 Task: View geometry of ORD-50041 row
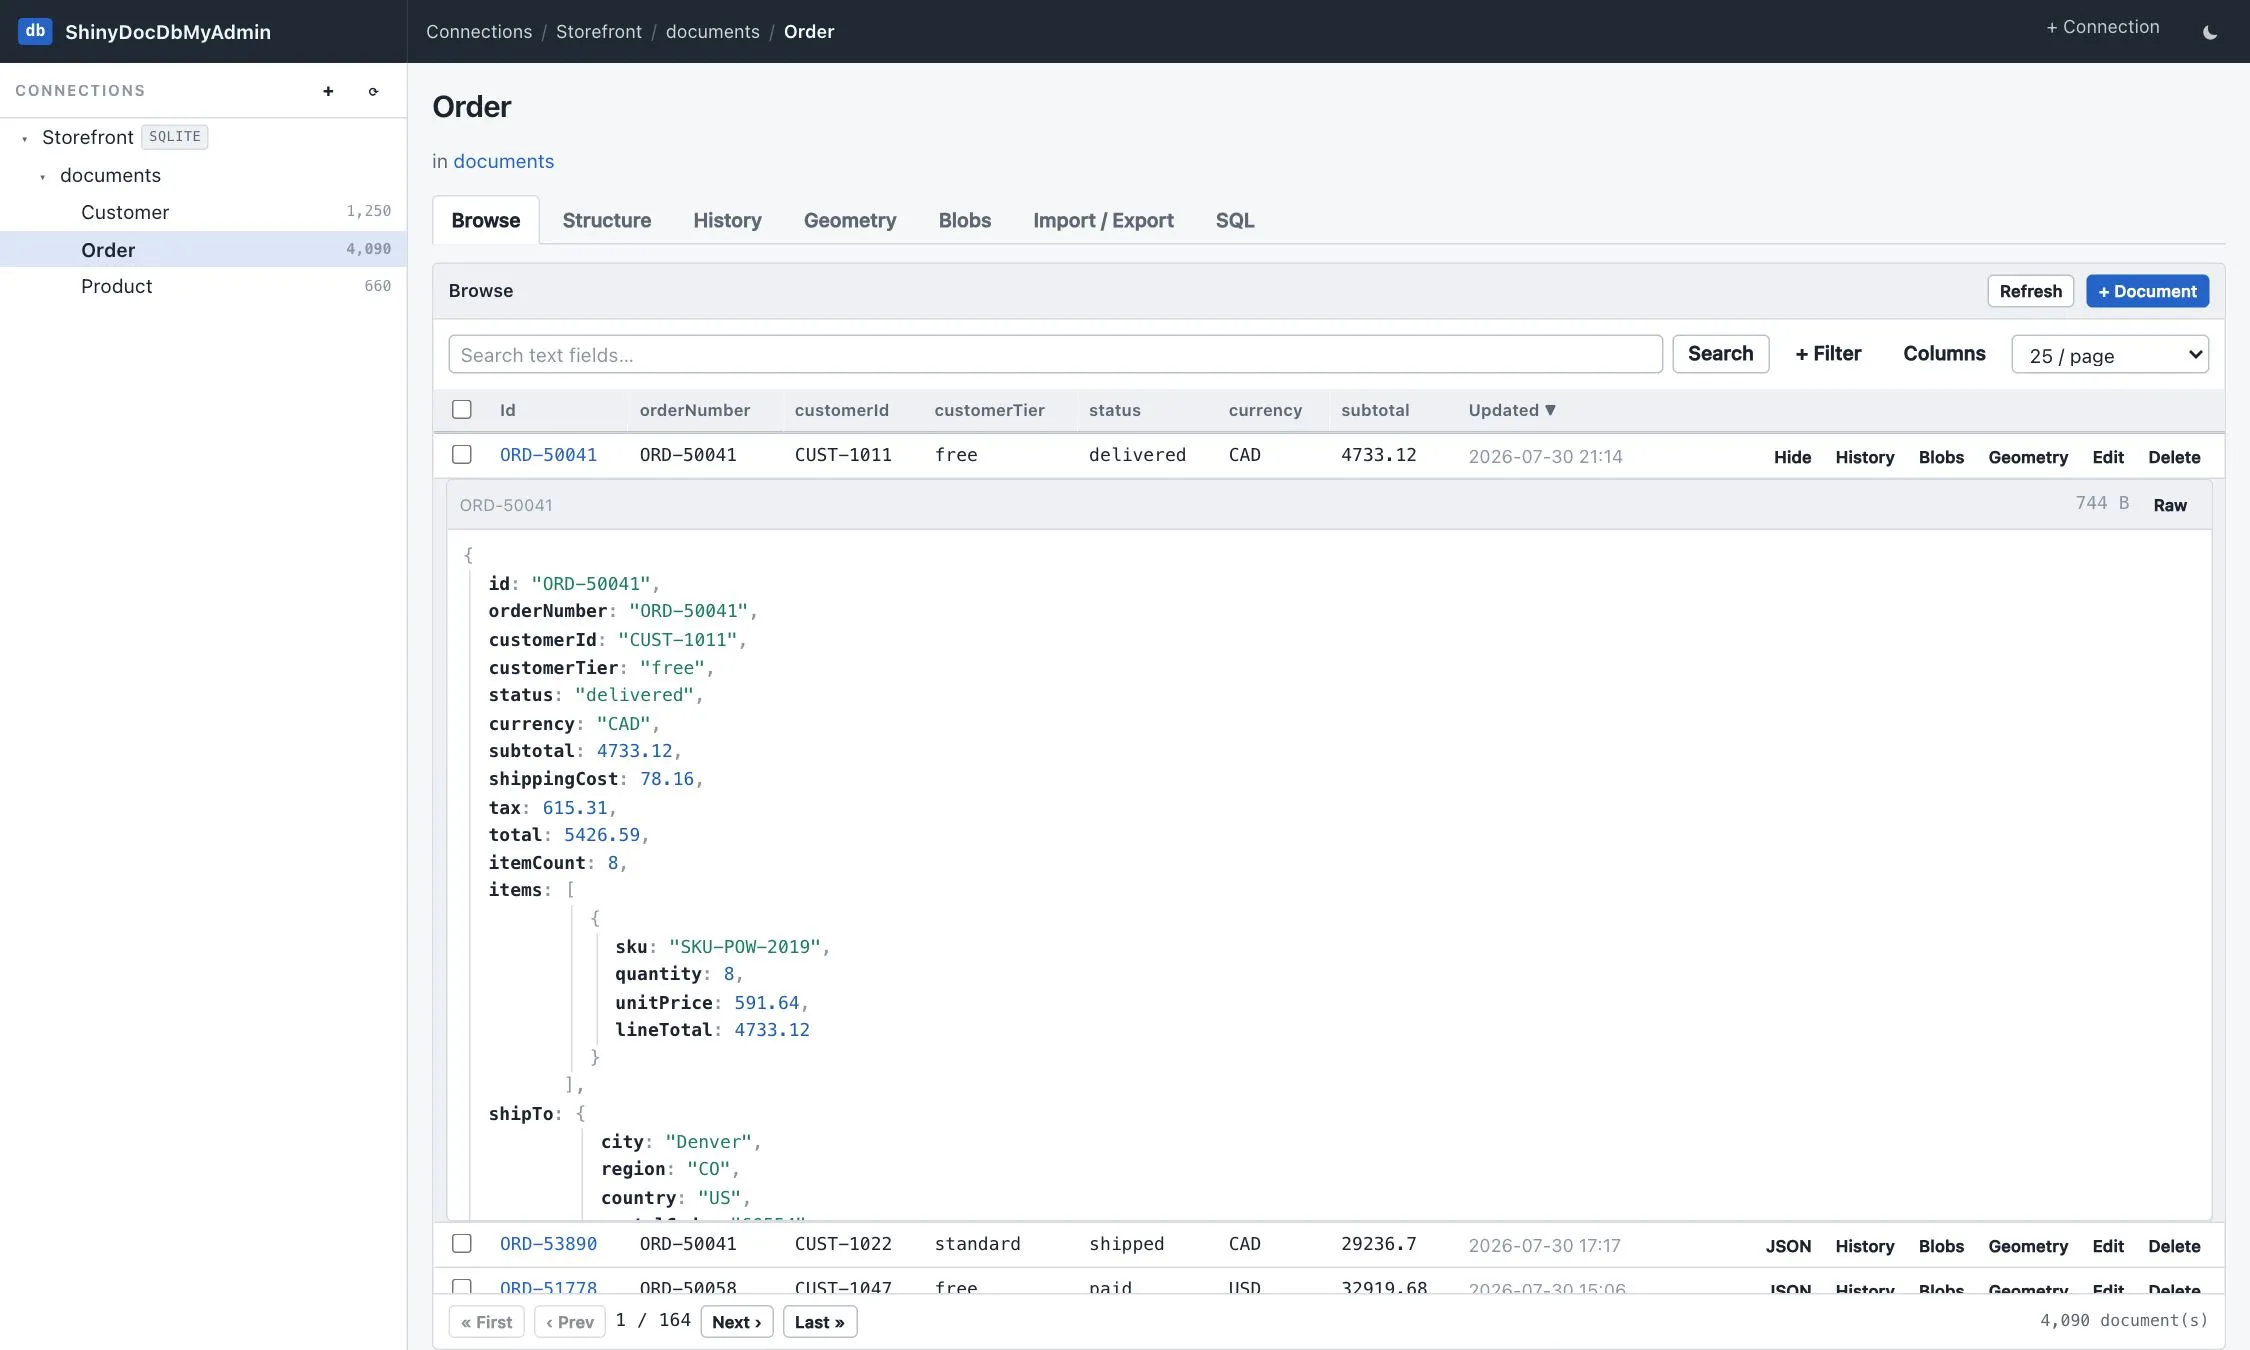click(x=2028, y=457)
